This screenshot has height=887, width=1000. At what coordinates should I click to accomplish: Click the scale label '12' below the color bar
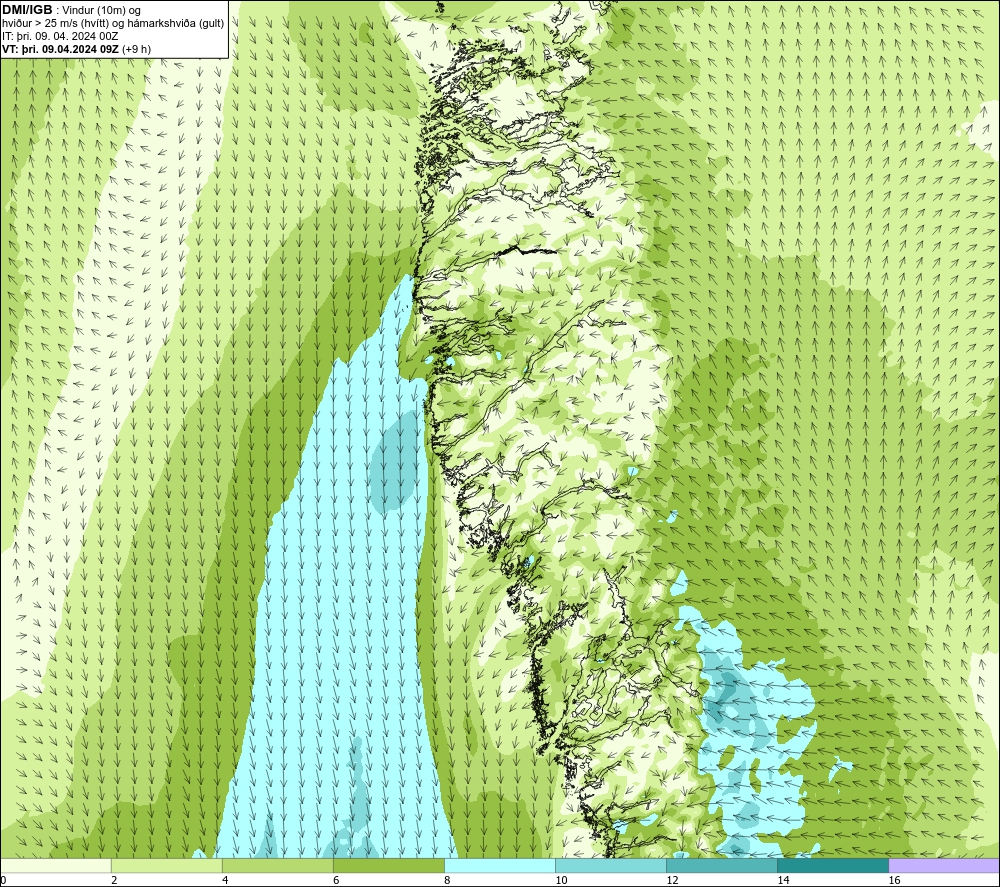[672, 881]
